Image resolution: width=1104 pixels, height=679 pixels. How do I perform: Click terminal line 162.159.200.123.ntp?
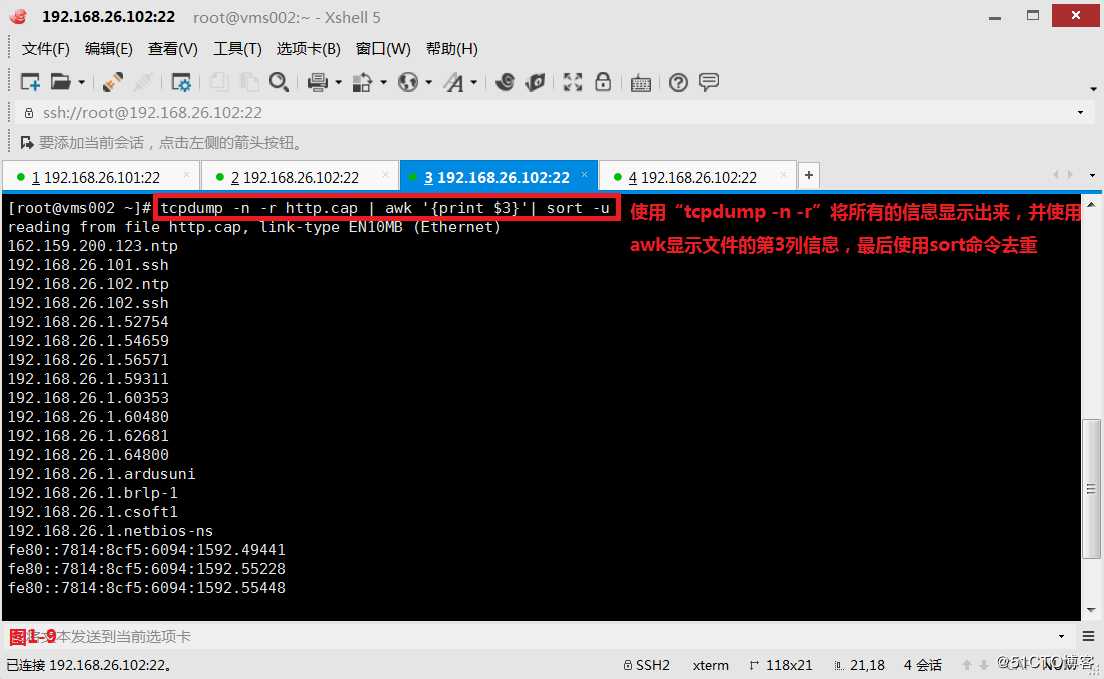[x=92, y=246]
